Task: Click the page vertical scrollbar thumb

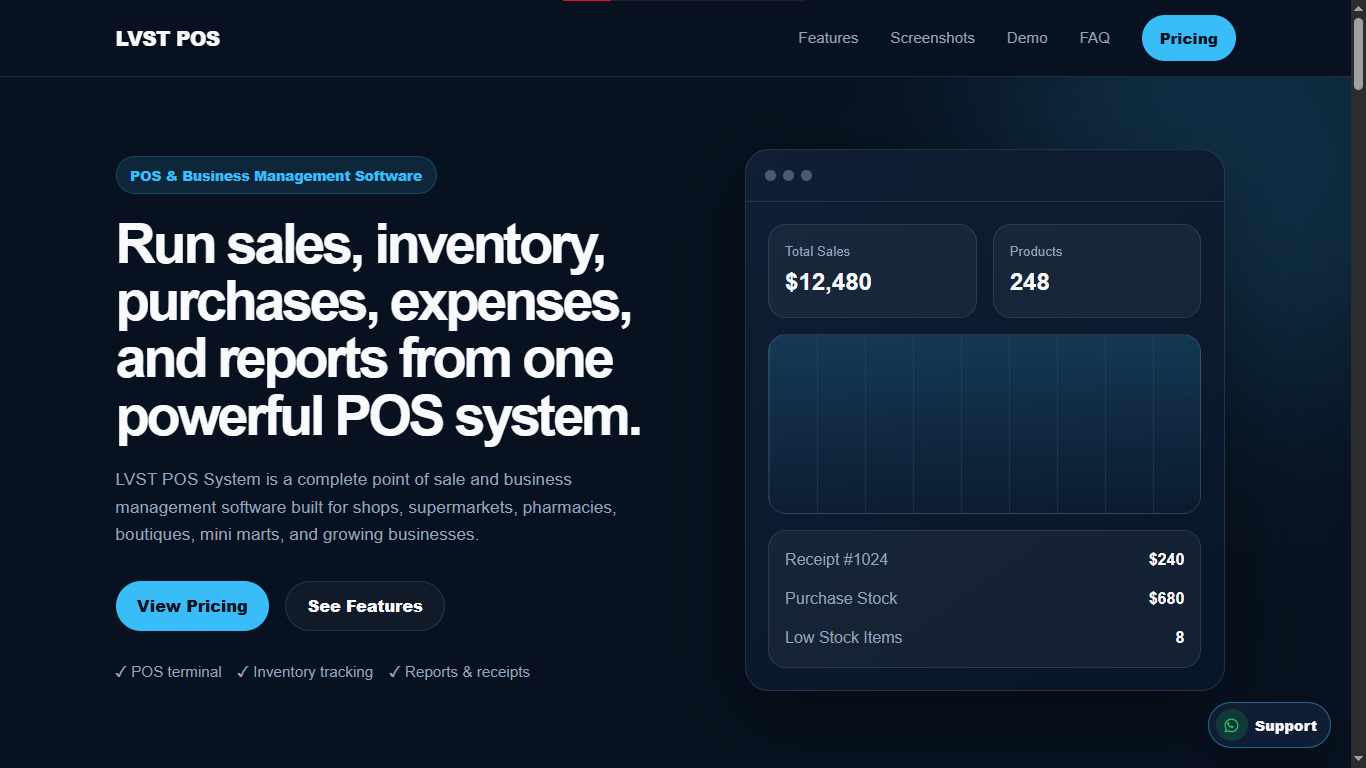Action: pyautogui.click(x=1358, y=52)
